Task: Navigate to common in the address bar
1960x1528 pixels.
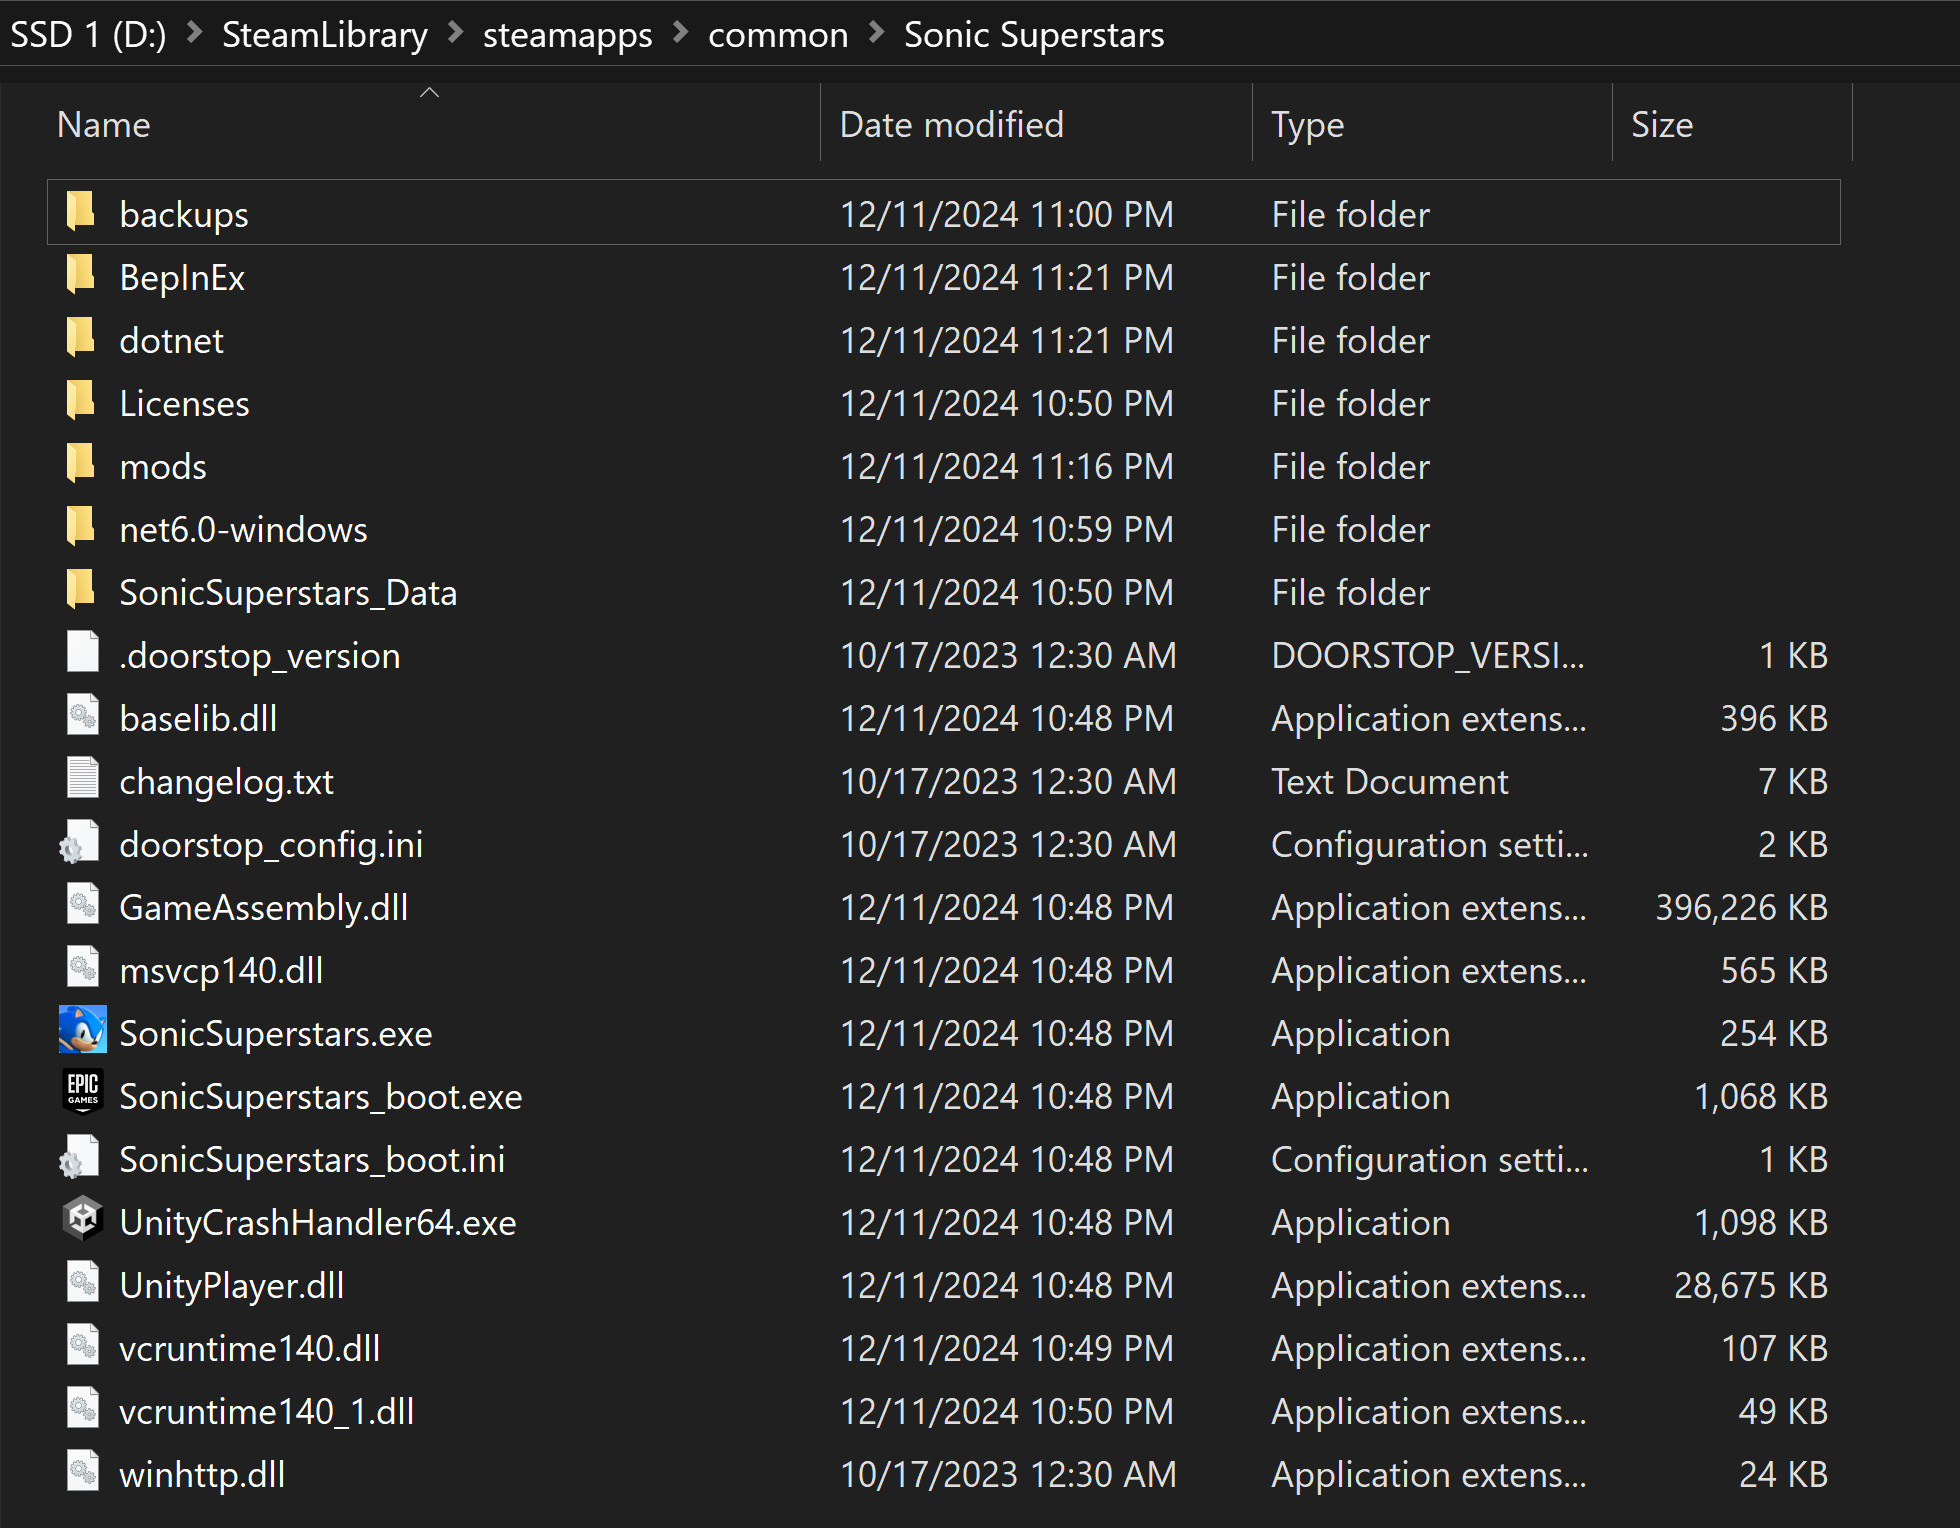Action: 778,33
